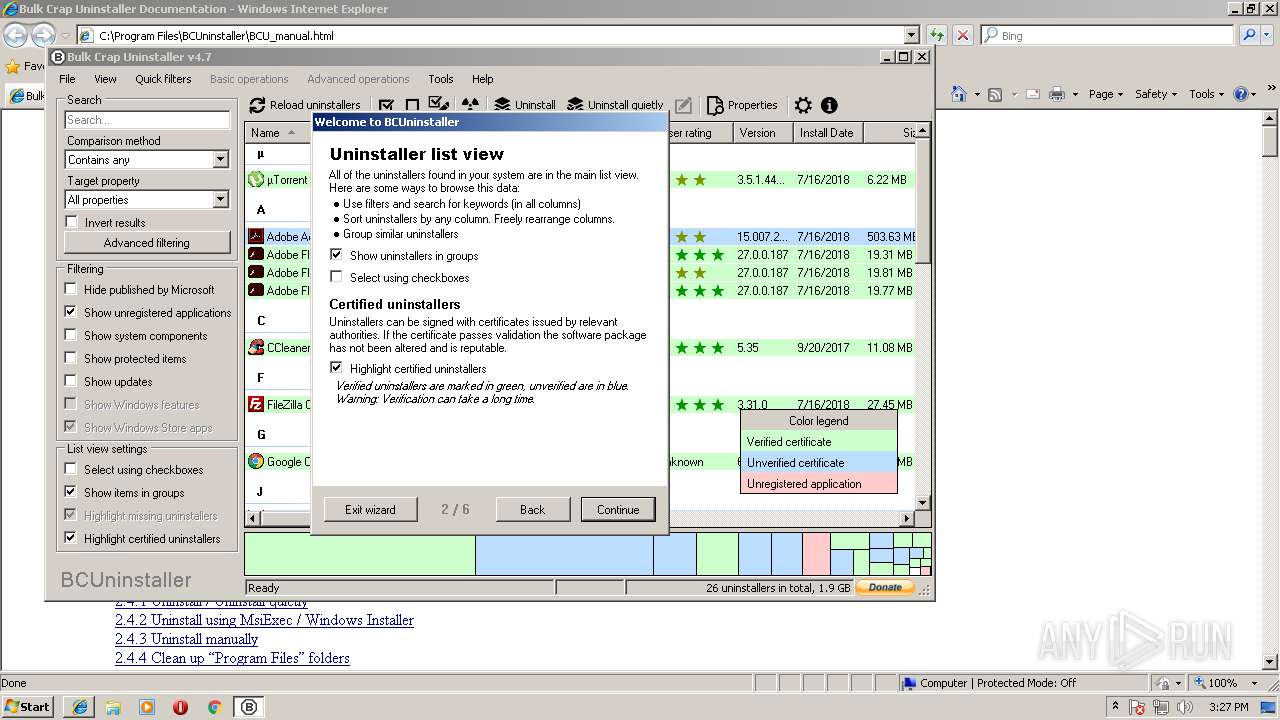Click the Donate button in status bar
The height and width of the screenshot is (720, 1280).
coord(885,588)
